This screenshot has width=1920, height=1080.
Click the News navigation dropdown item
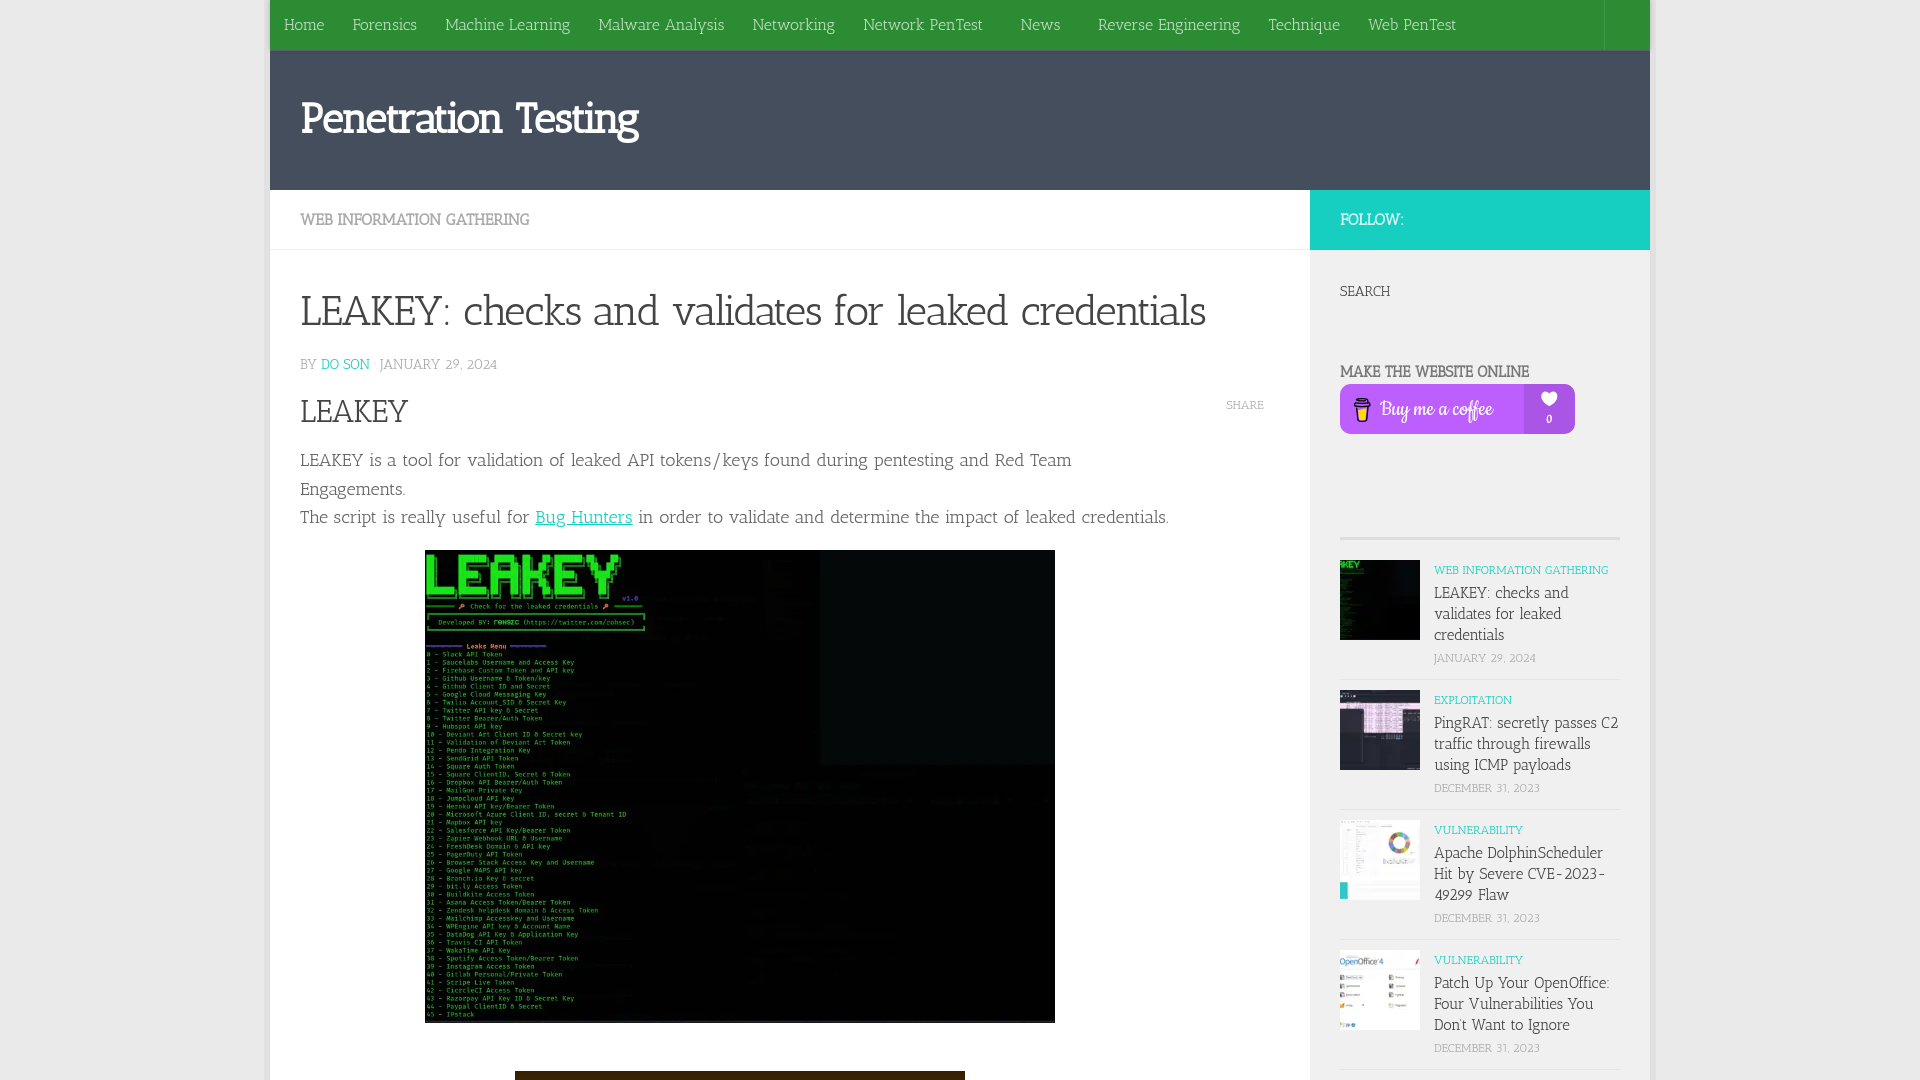click(x=1039, y=24)
